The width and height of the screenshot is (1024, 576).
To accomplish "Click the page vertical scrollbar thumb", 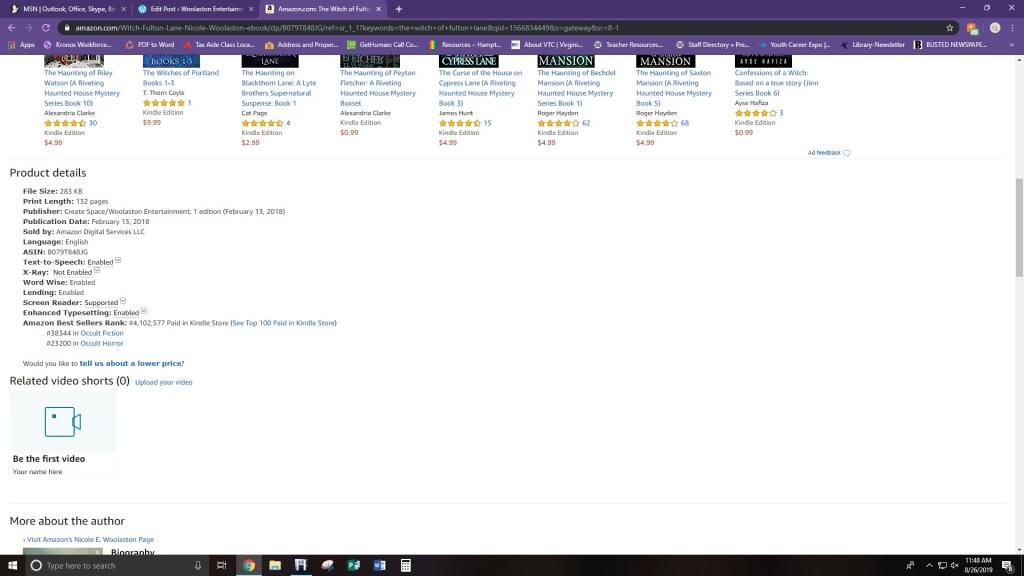I will point(1019,227).
